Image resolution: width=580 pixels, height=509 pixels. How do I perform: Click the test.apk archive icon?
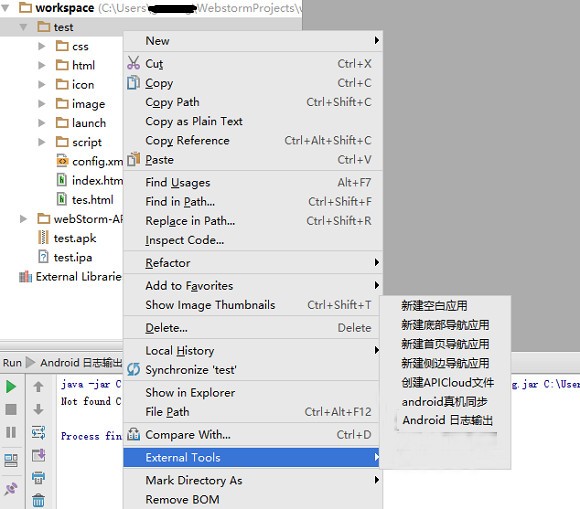(43, 237)
